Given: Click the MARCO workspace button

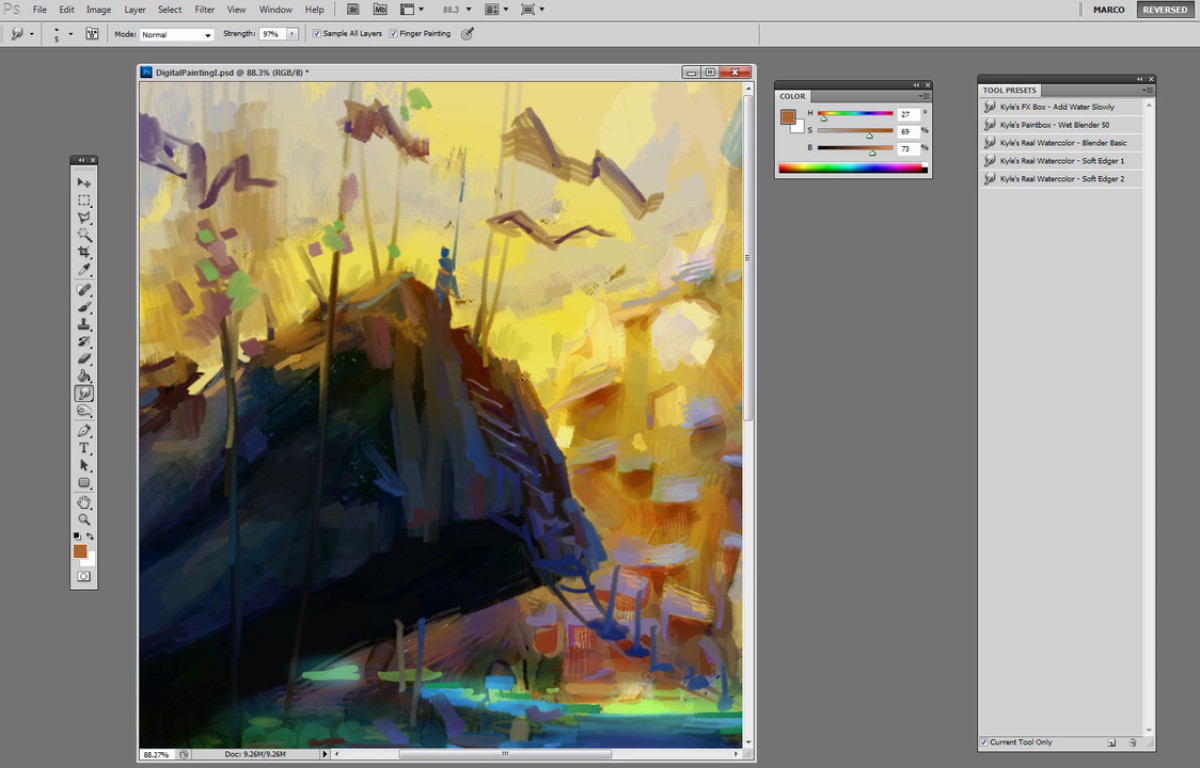Looking at the screenshot, I should 1108,10.
